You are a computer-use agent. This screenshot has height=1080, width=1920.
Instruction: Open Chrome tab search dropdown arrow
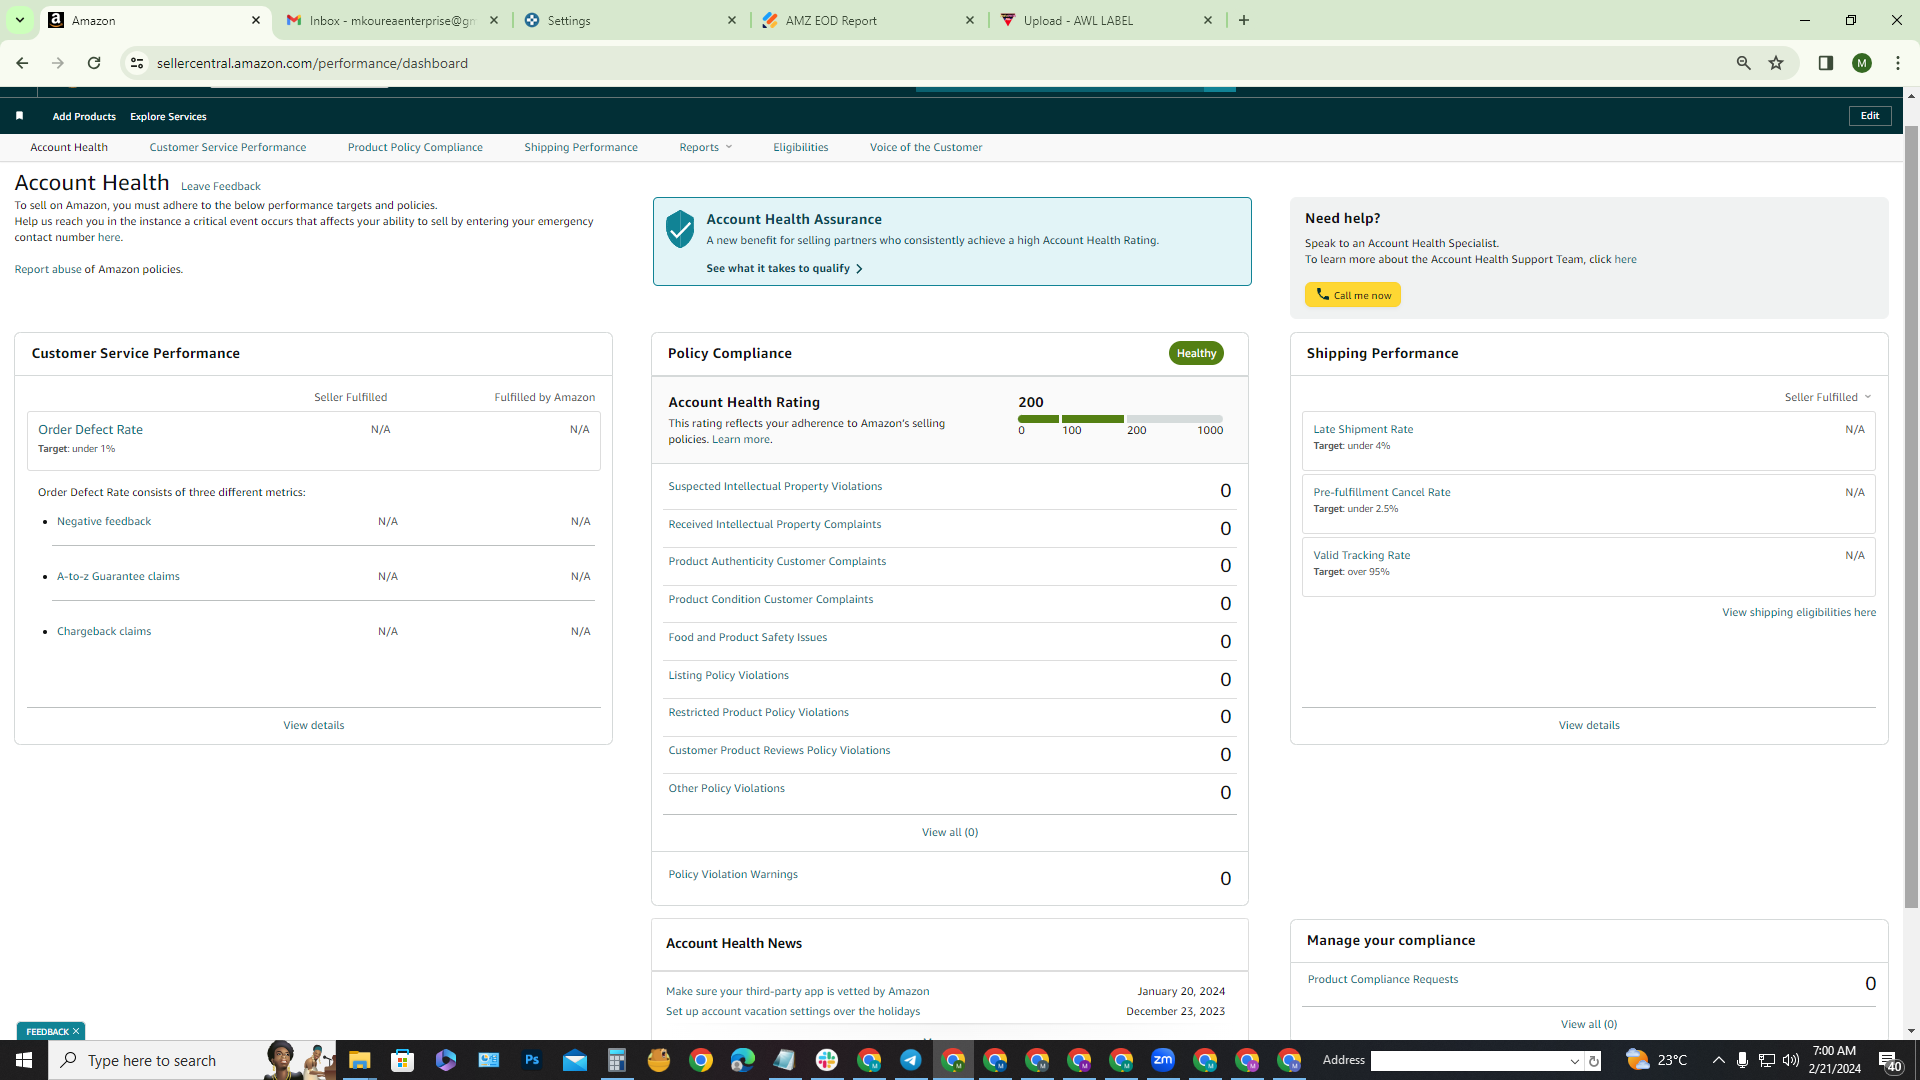click(x=19, y=20)
